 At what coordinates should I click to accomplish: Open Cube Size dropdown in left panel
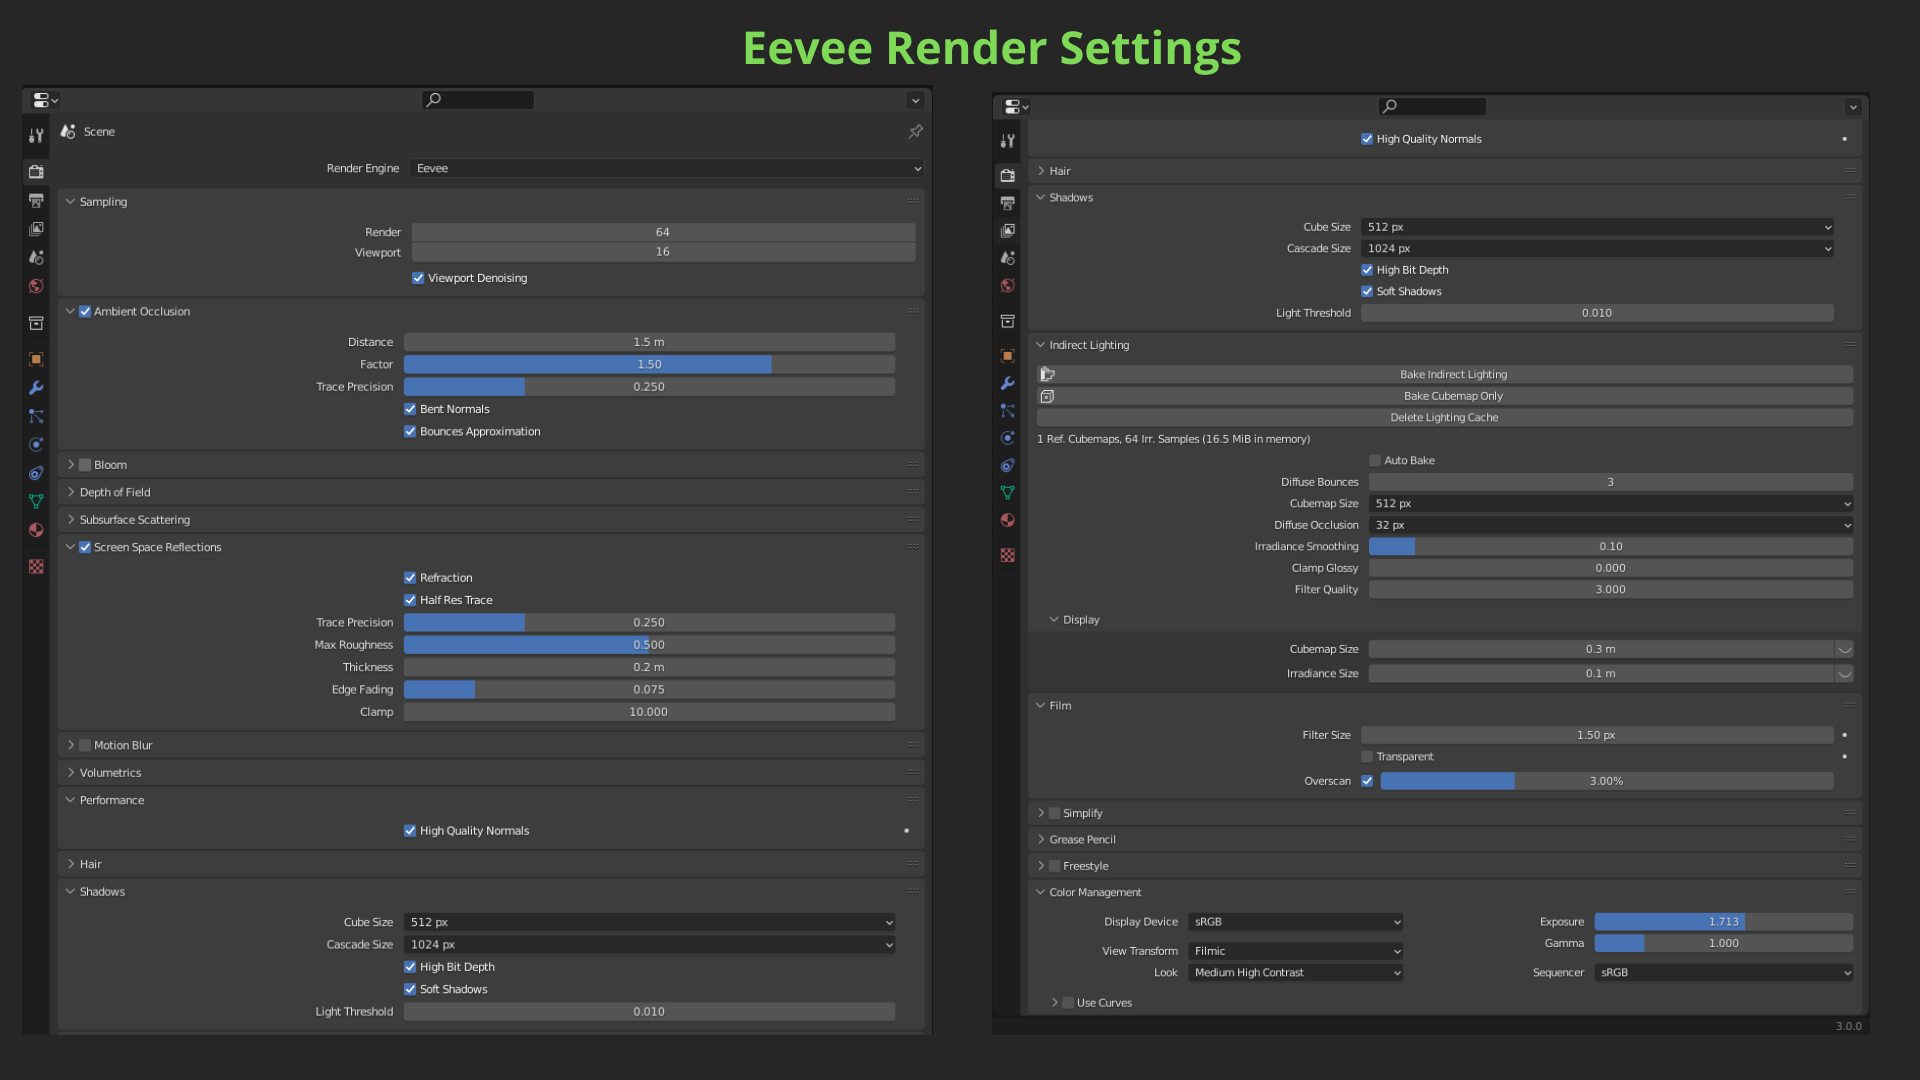[x=649, y=922]
